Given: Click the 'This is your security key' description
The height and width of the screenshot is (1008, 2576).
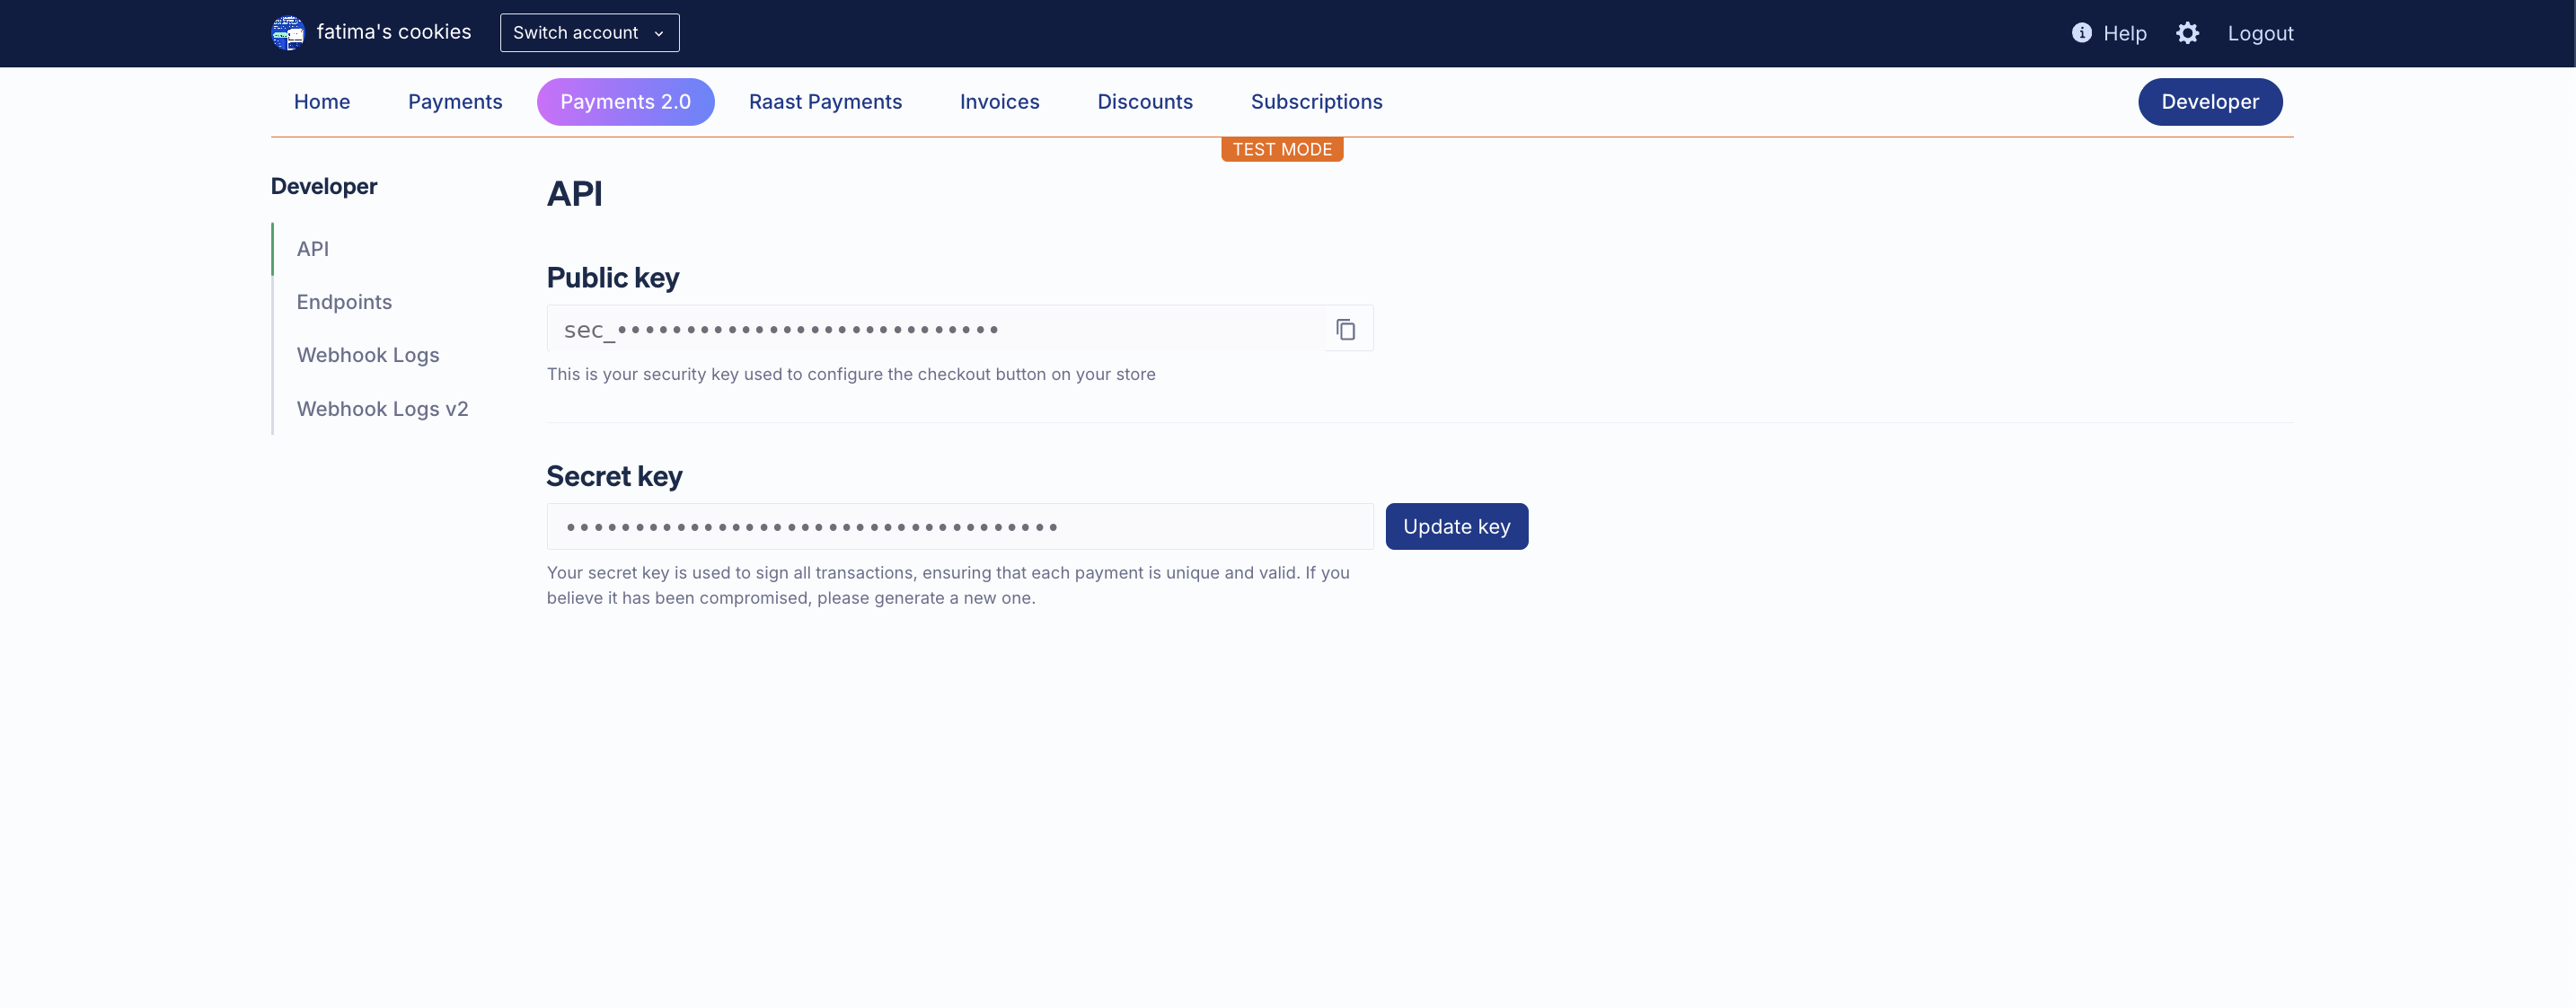Looking at the screenshot, I should (x=851, y=374).
